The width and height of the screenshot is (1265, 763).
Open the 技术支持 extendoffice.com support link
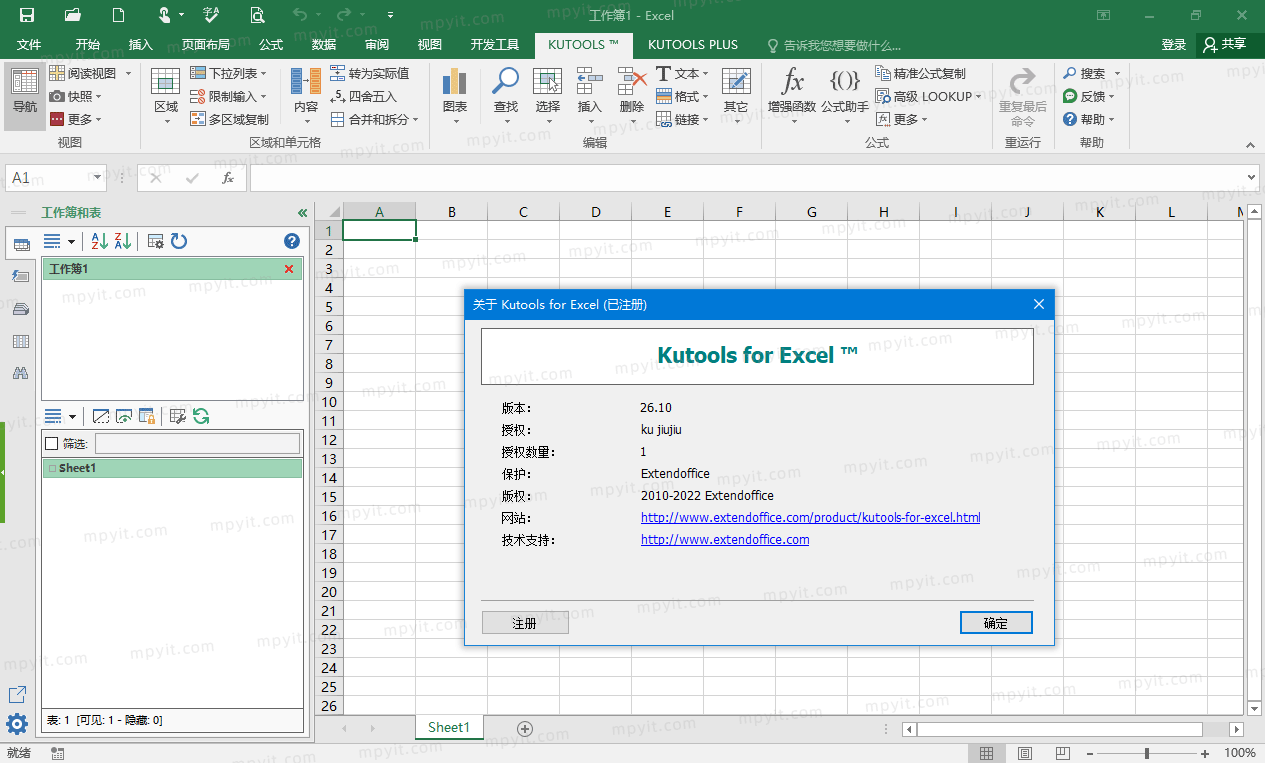coord(725,540)
